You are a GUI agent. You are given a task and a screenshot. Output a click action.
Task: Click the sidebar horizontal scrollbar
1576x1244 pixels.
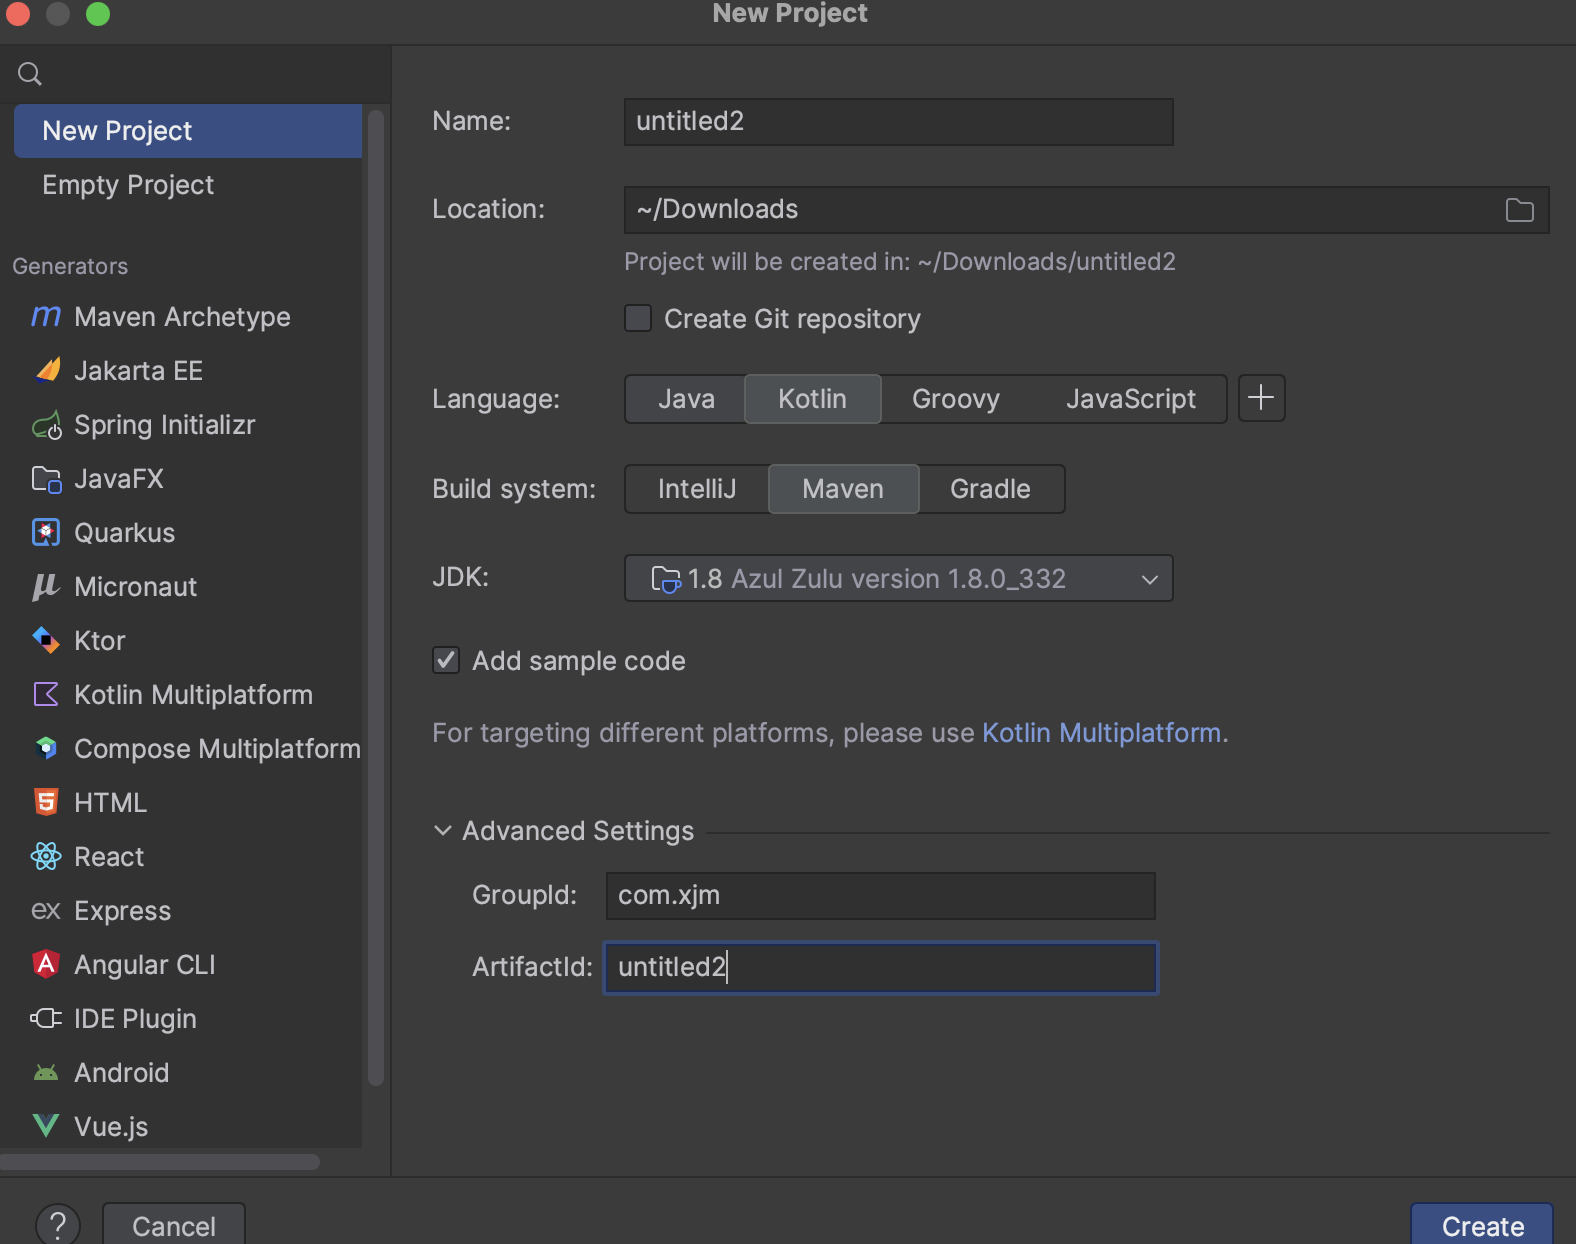pyautogui.click(x=160, y=1162)
